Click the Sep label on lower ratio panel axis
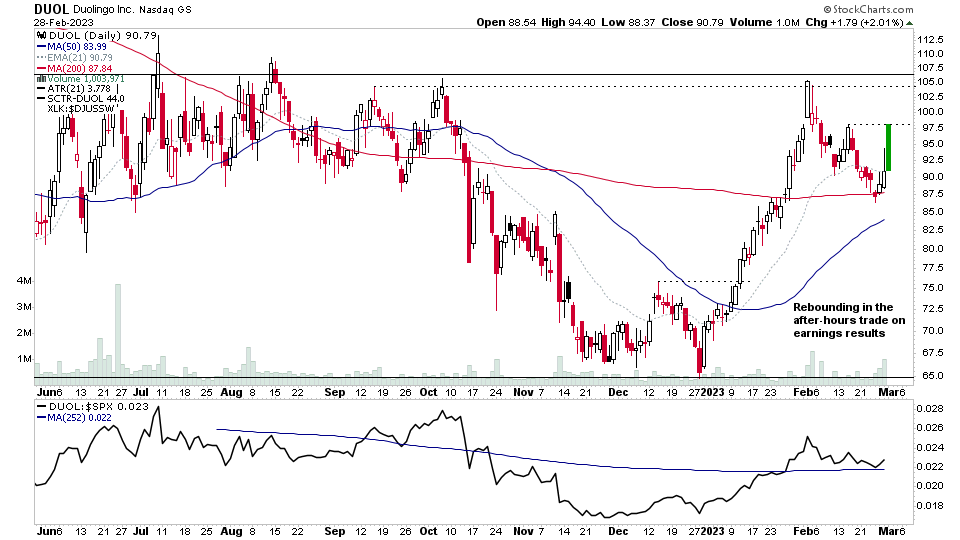960x540 pixels. [335, 531]
